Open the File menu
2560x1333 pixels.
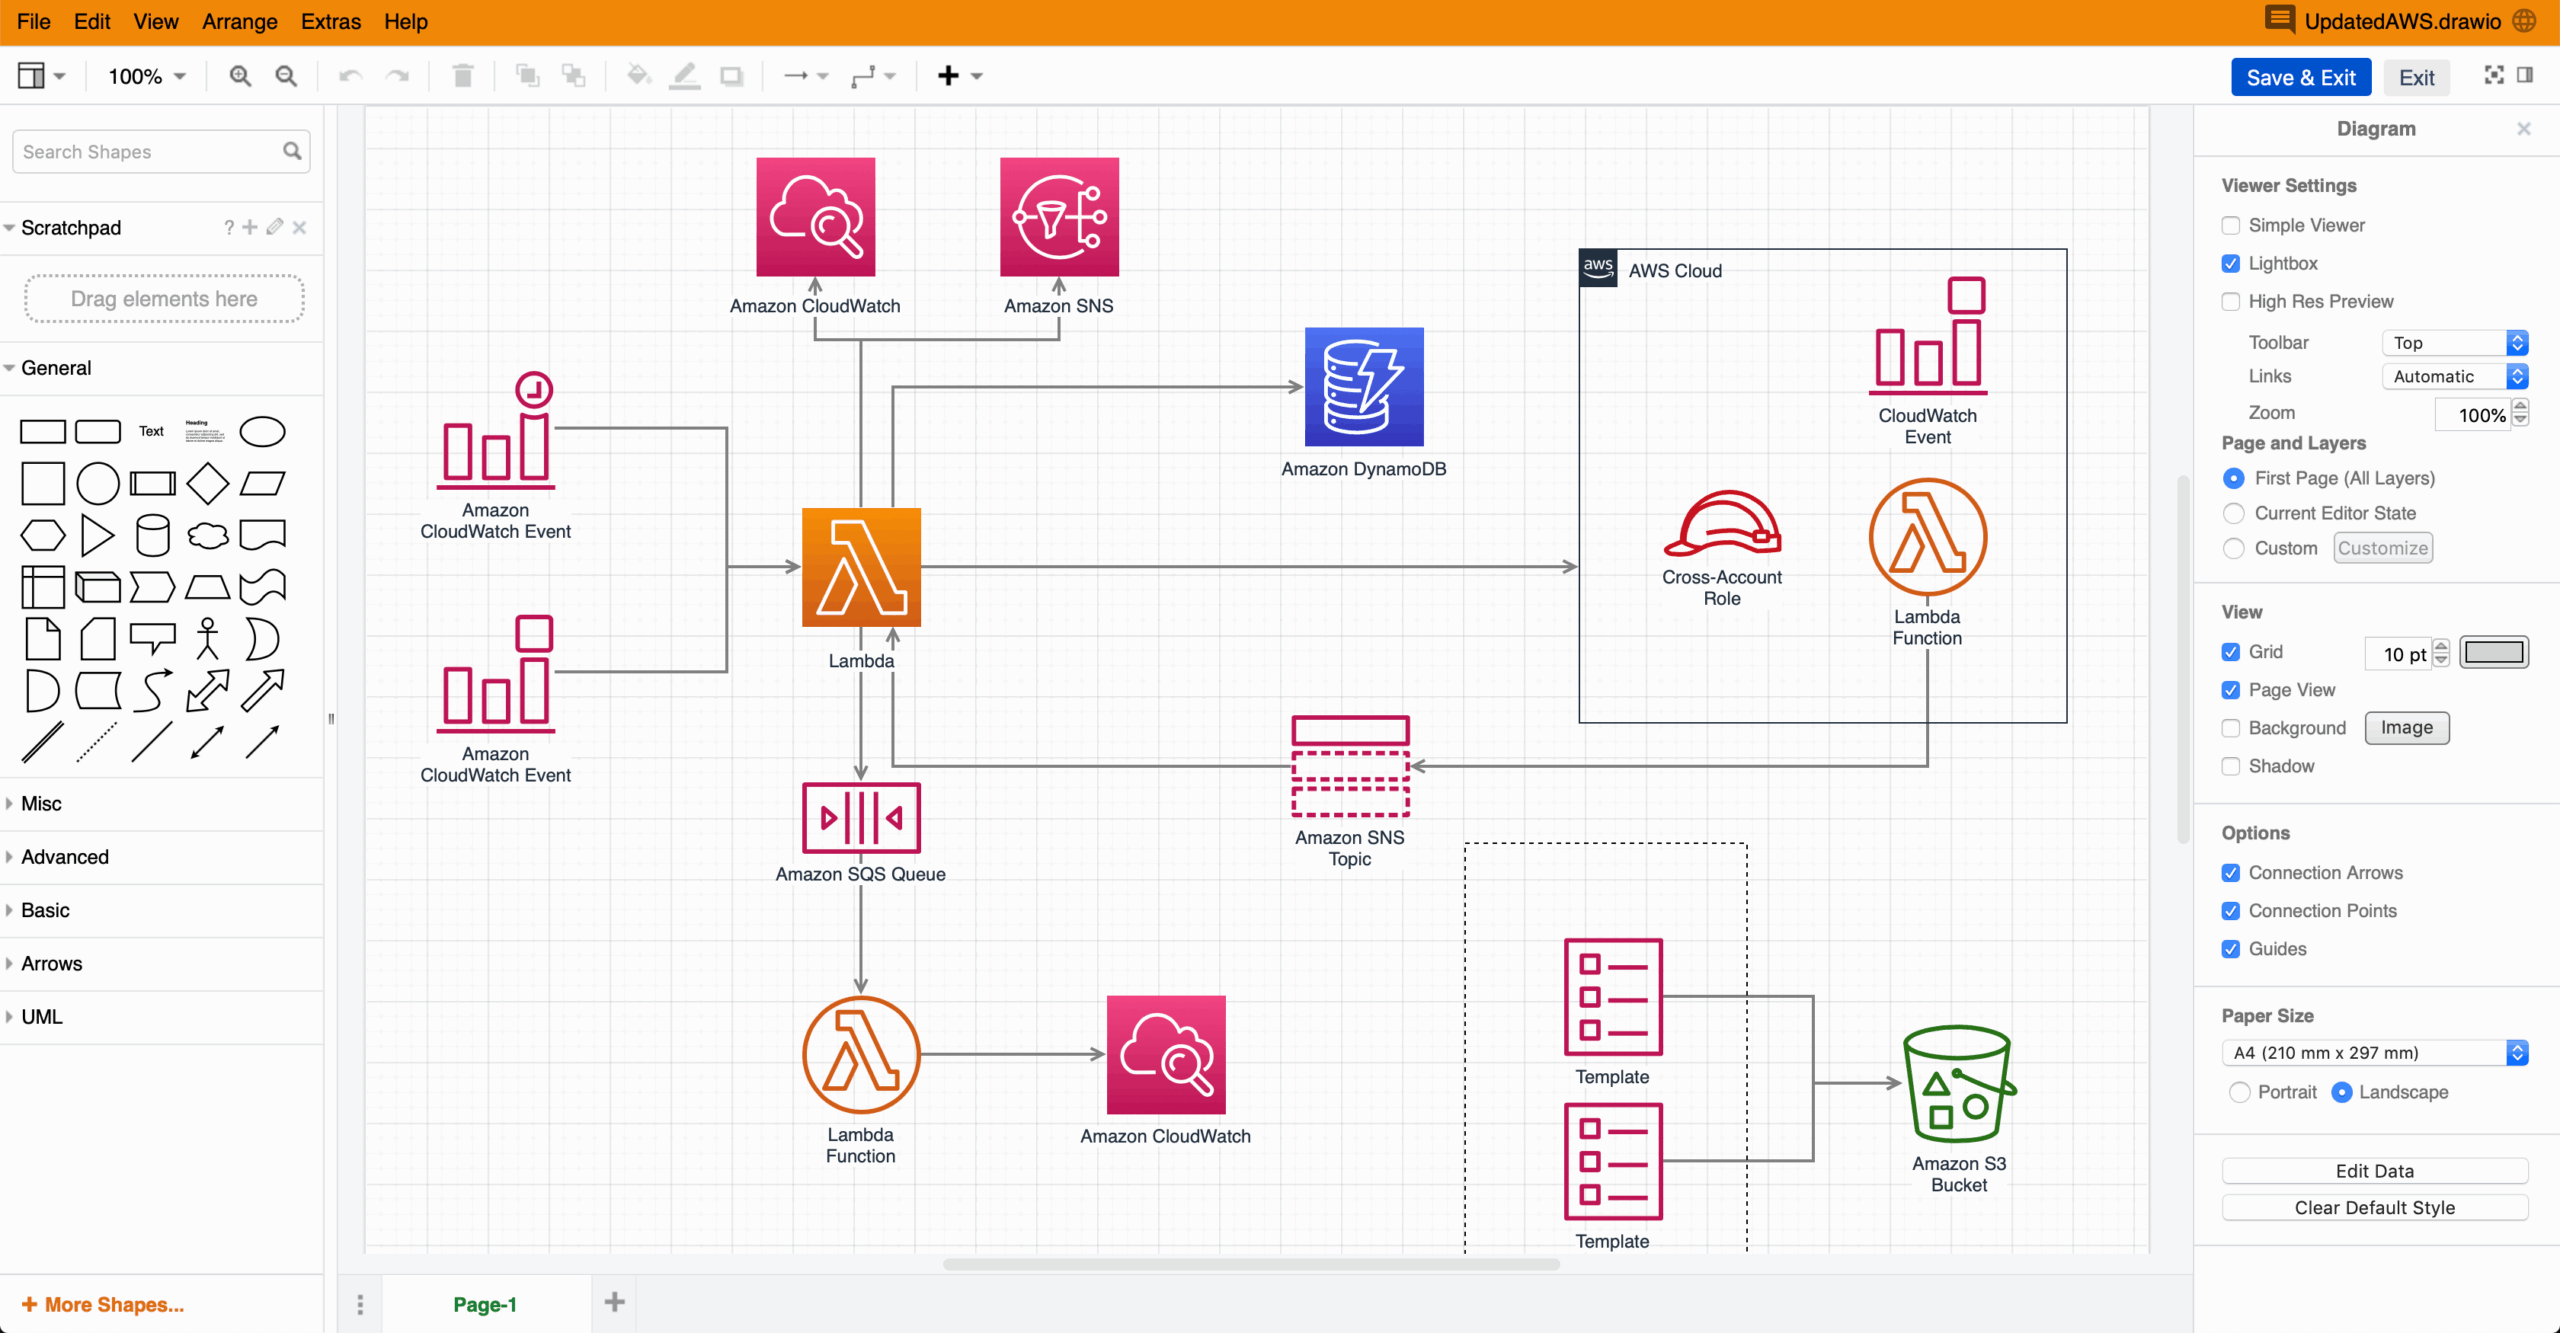[34, 21]
